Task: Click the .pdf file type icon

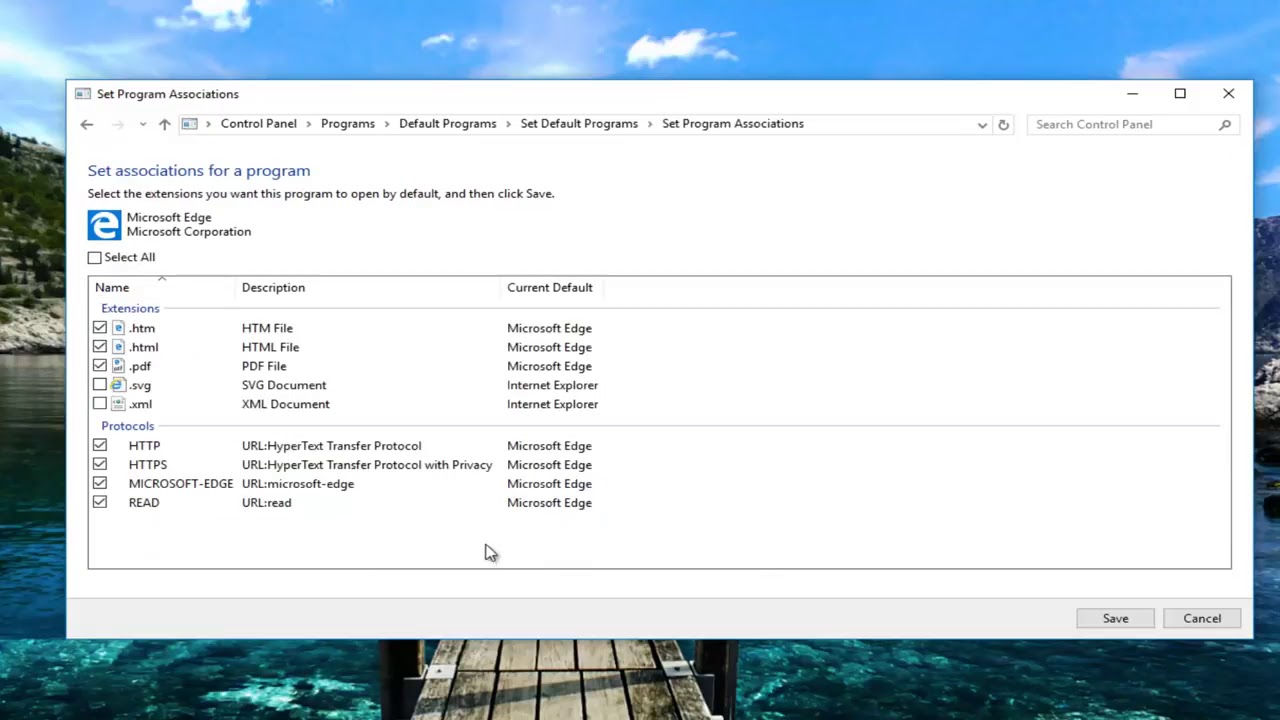Action: 118,366
